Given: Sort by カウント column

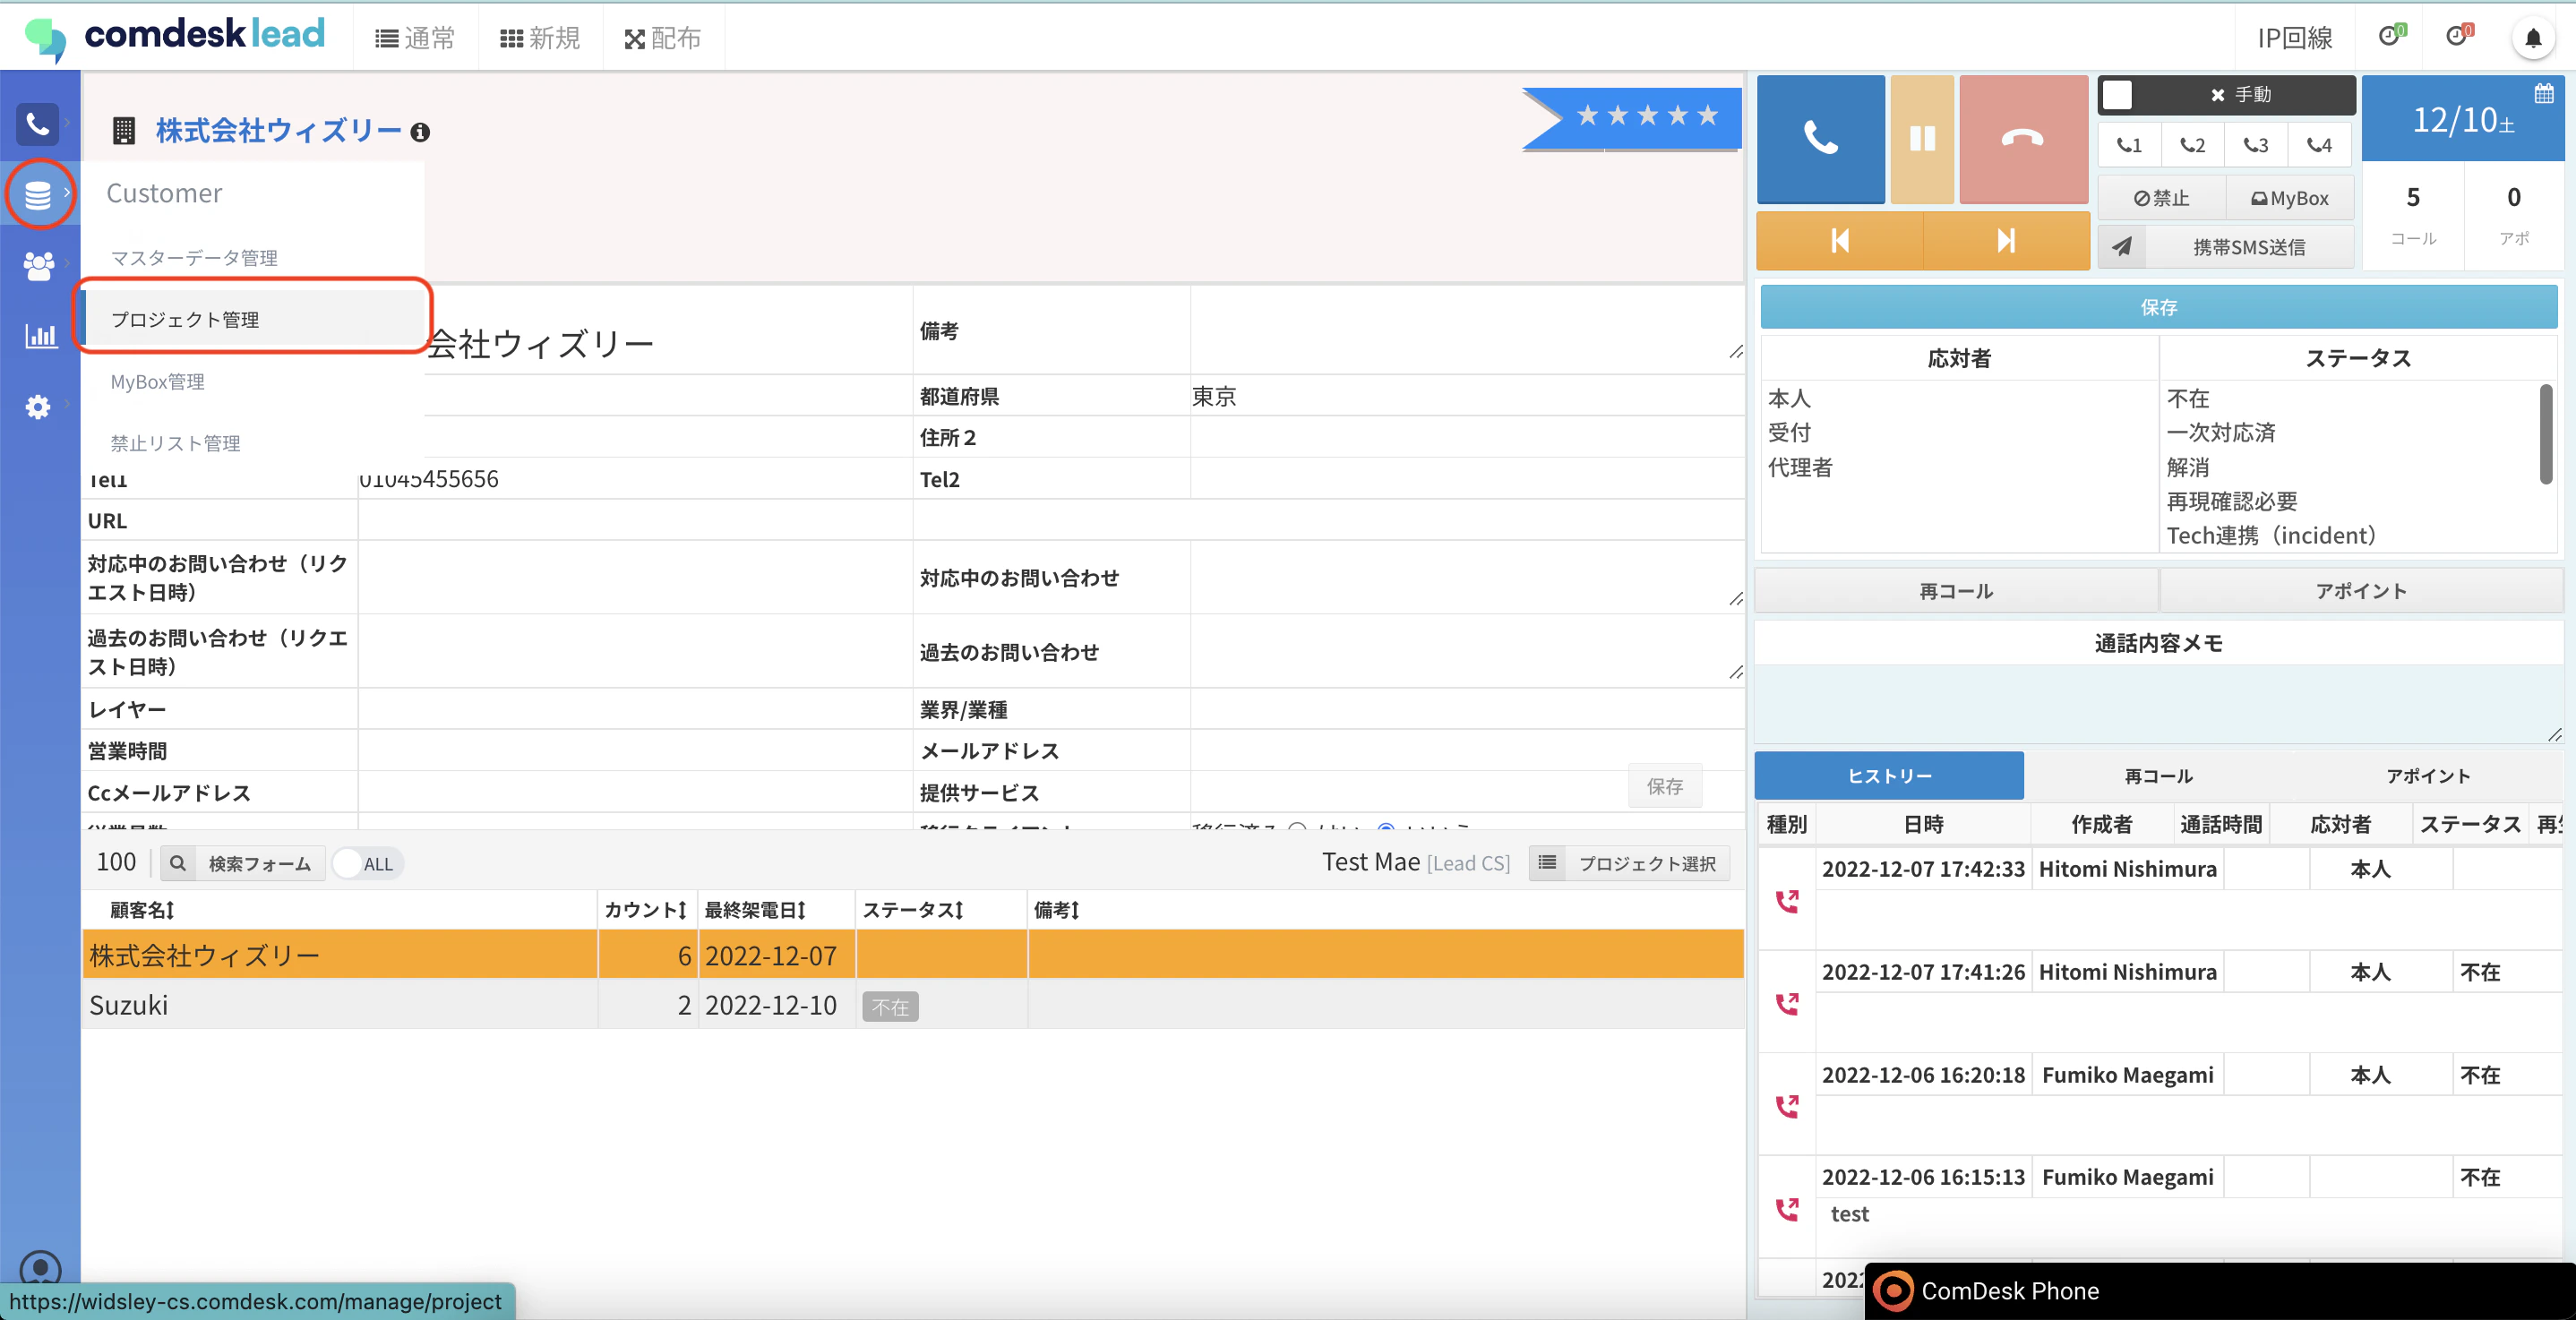Looking at the screenshot, I should (645, 910).
